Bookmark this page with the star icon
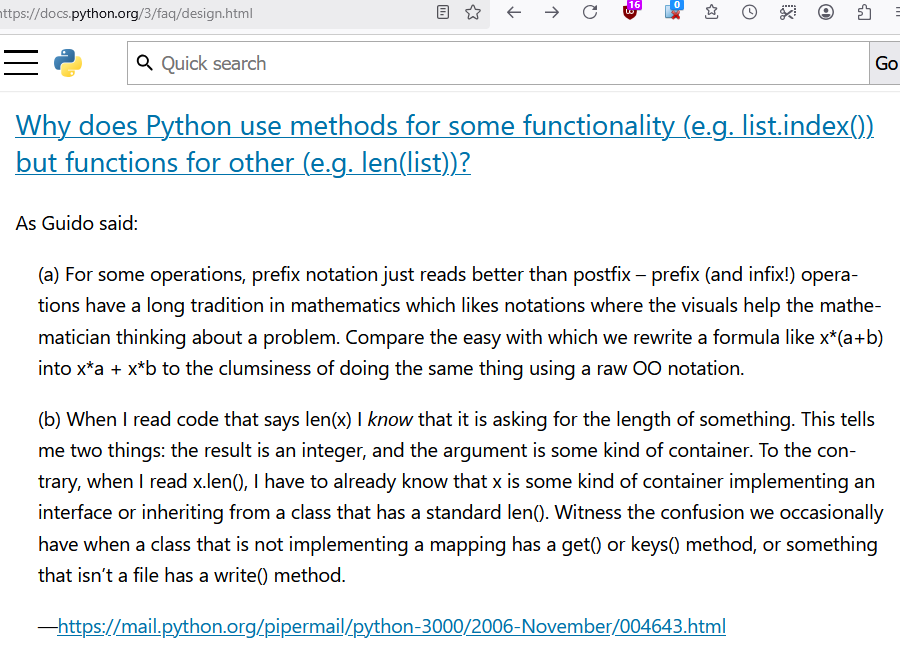Viewport: 900px width, 650px height. click(x=473, y=12)
